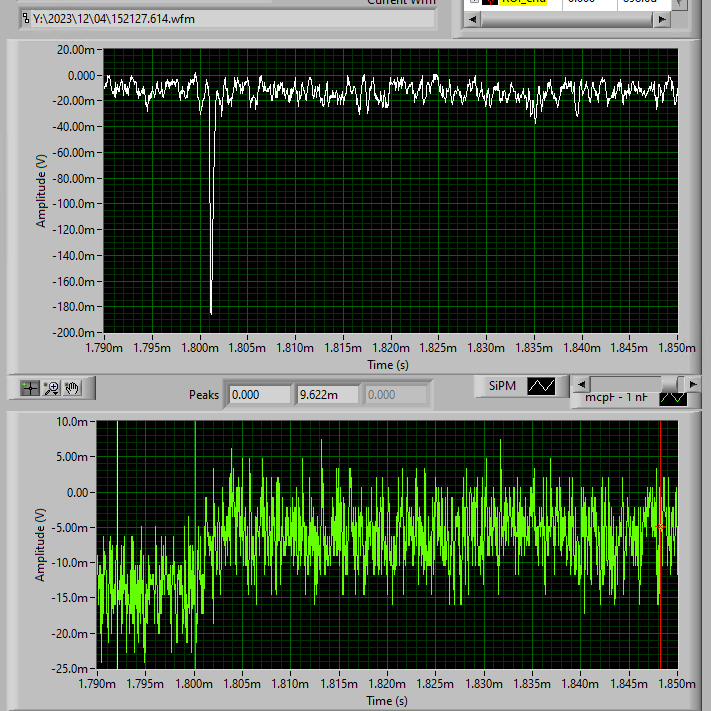Select the crosshair cursor tool in graph palette
711x711 pixels.
coord(29,387)
